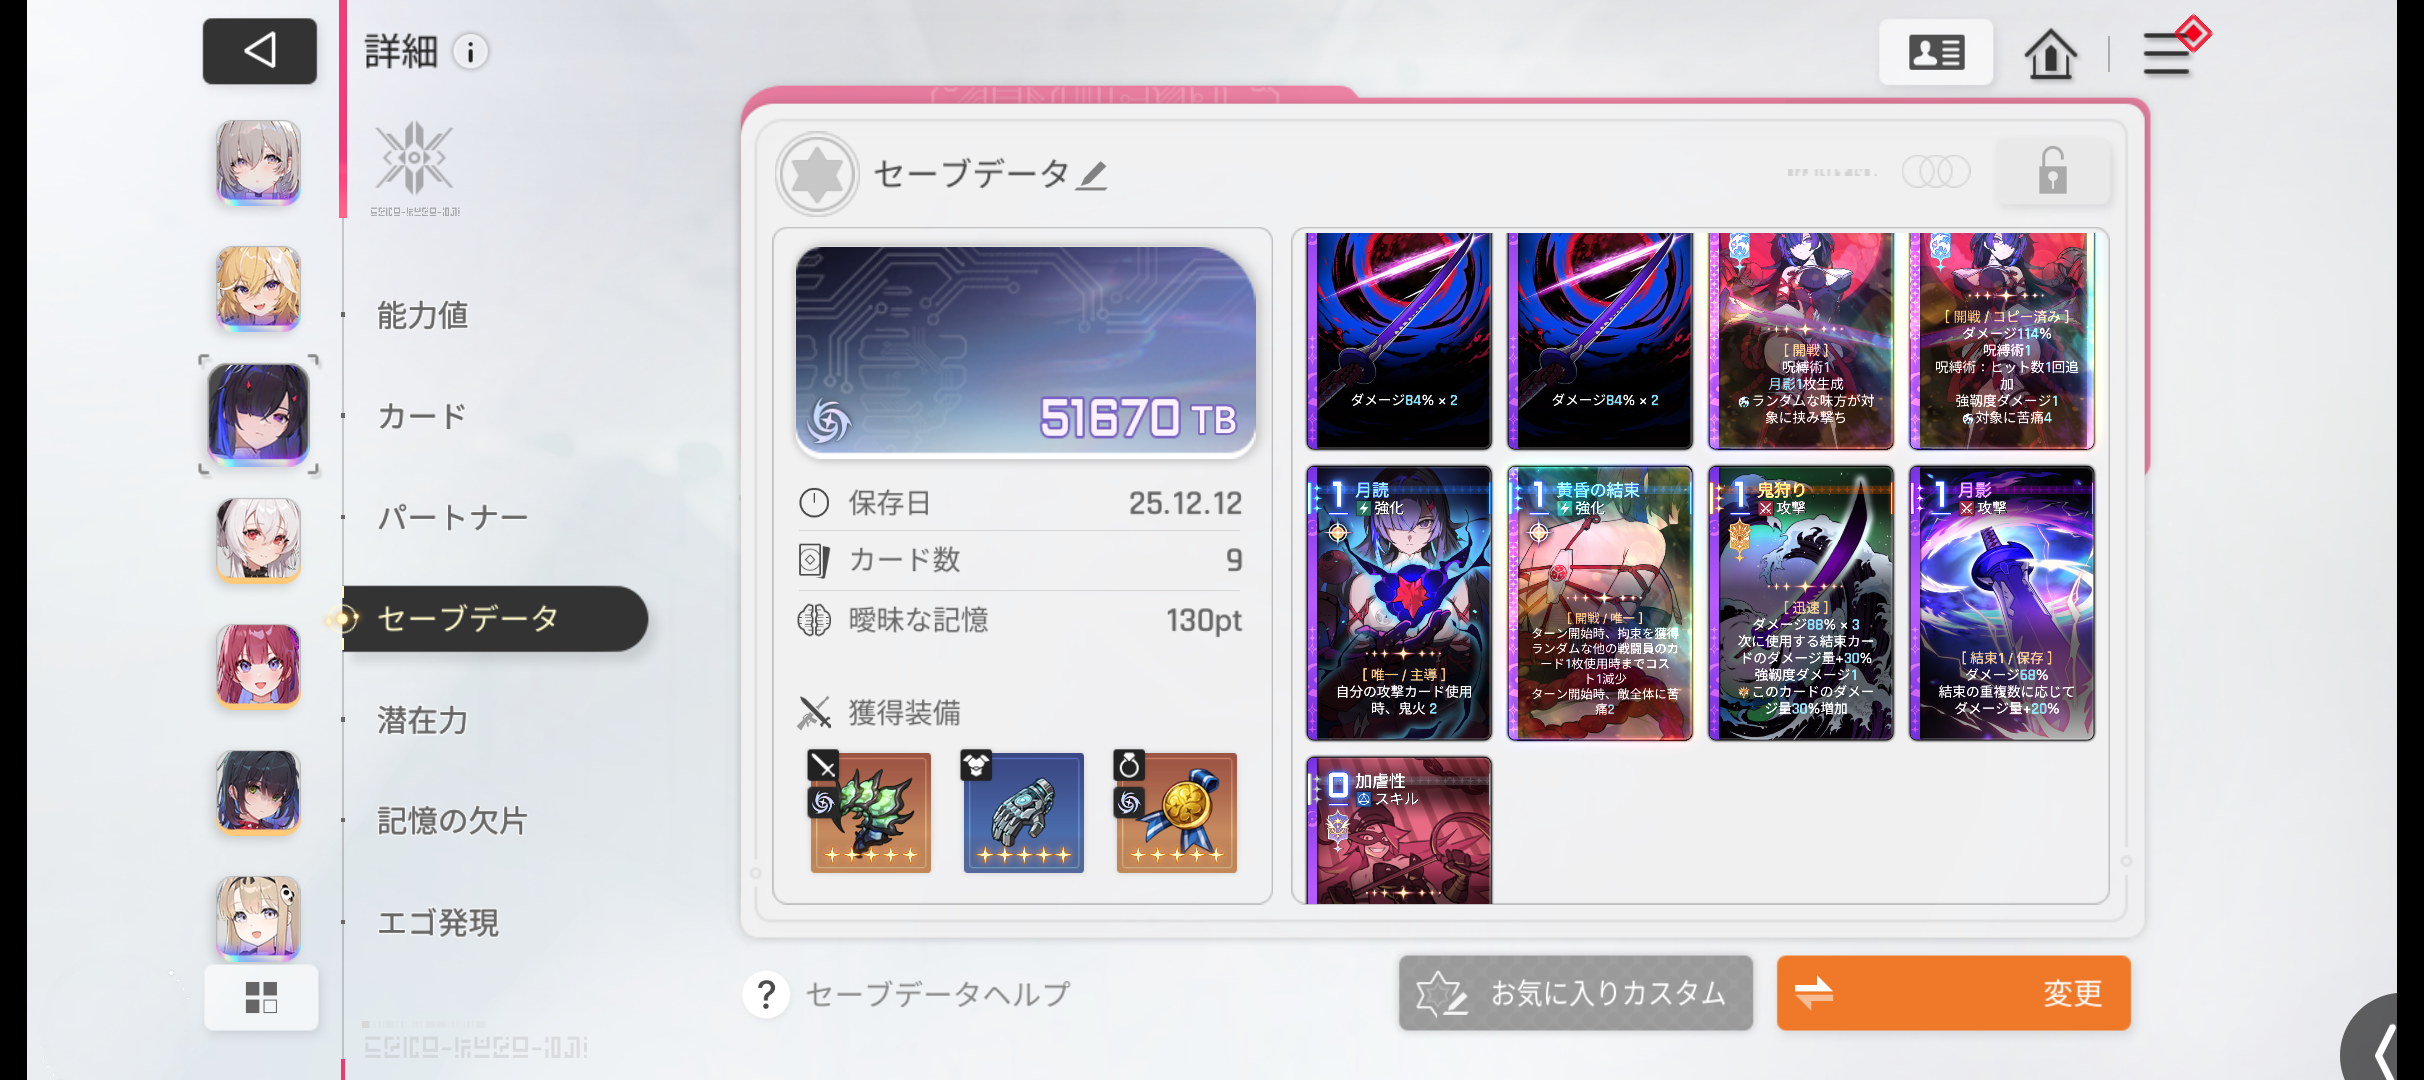Open the grid view icon below character list
The width and height of the screenshot is (2424, 1080).
[x=261, y=997]
